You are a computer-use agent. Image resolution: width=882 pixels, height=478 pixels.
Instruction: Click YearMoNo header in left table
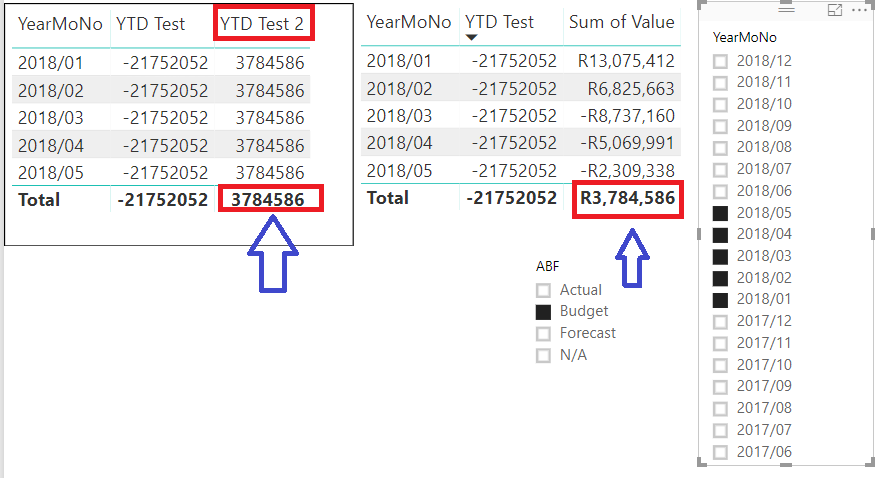[x=60, y=24]
